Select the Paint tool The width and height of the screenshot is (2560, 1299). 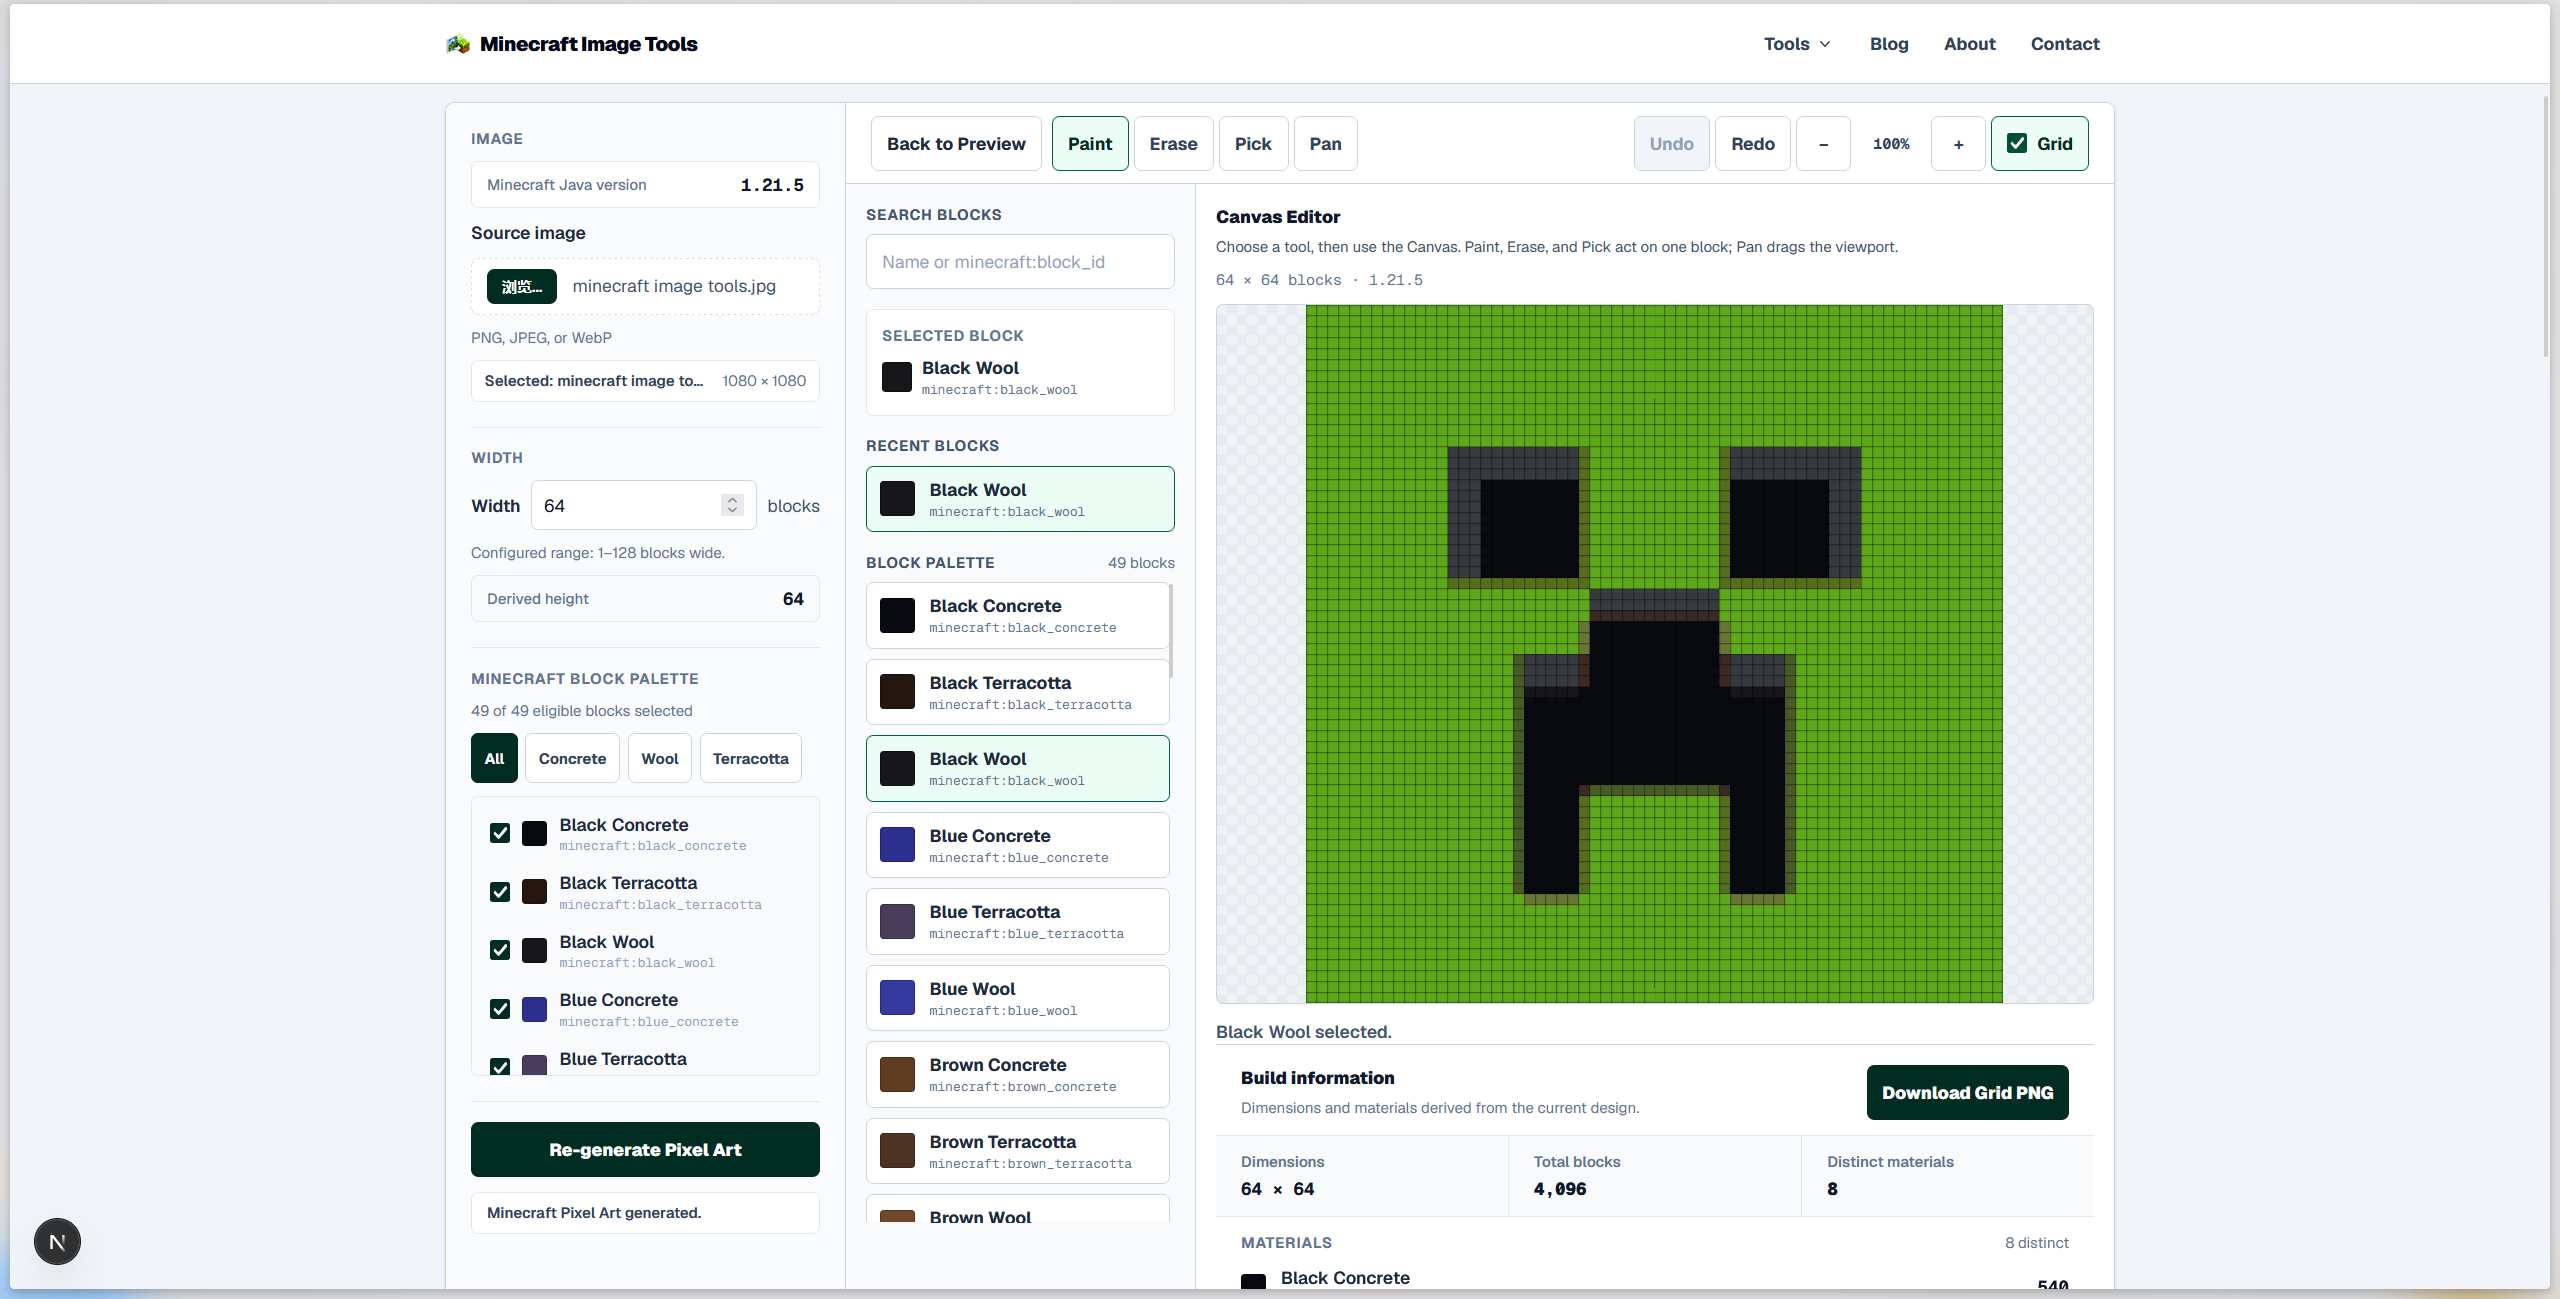click(x=1090, y=143)
